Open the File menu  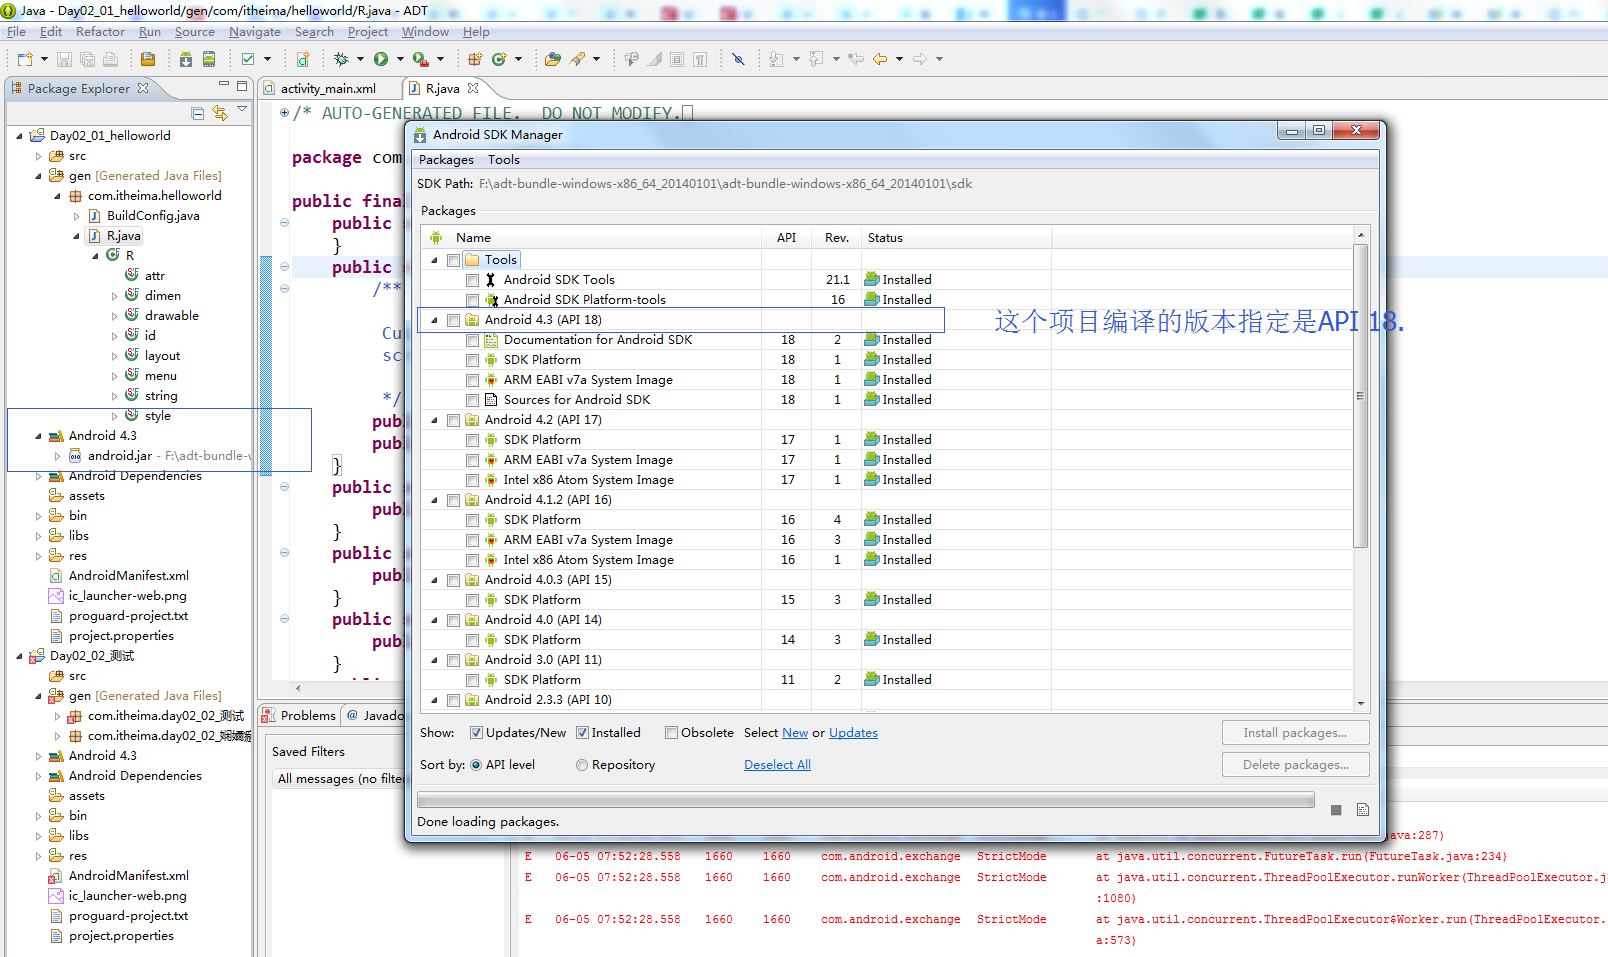click(16, 32)
